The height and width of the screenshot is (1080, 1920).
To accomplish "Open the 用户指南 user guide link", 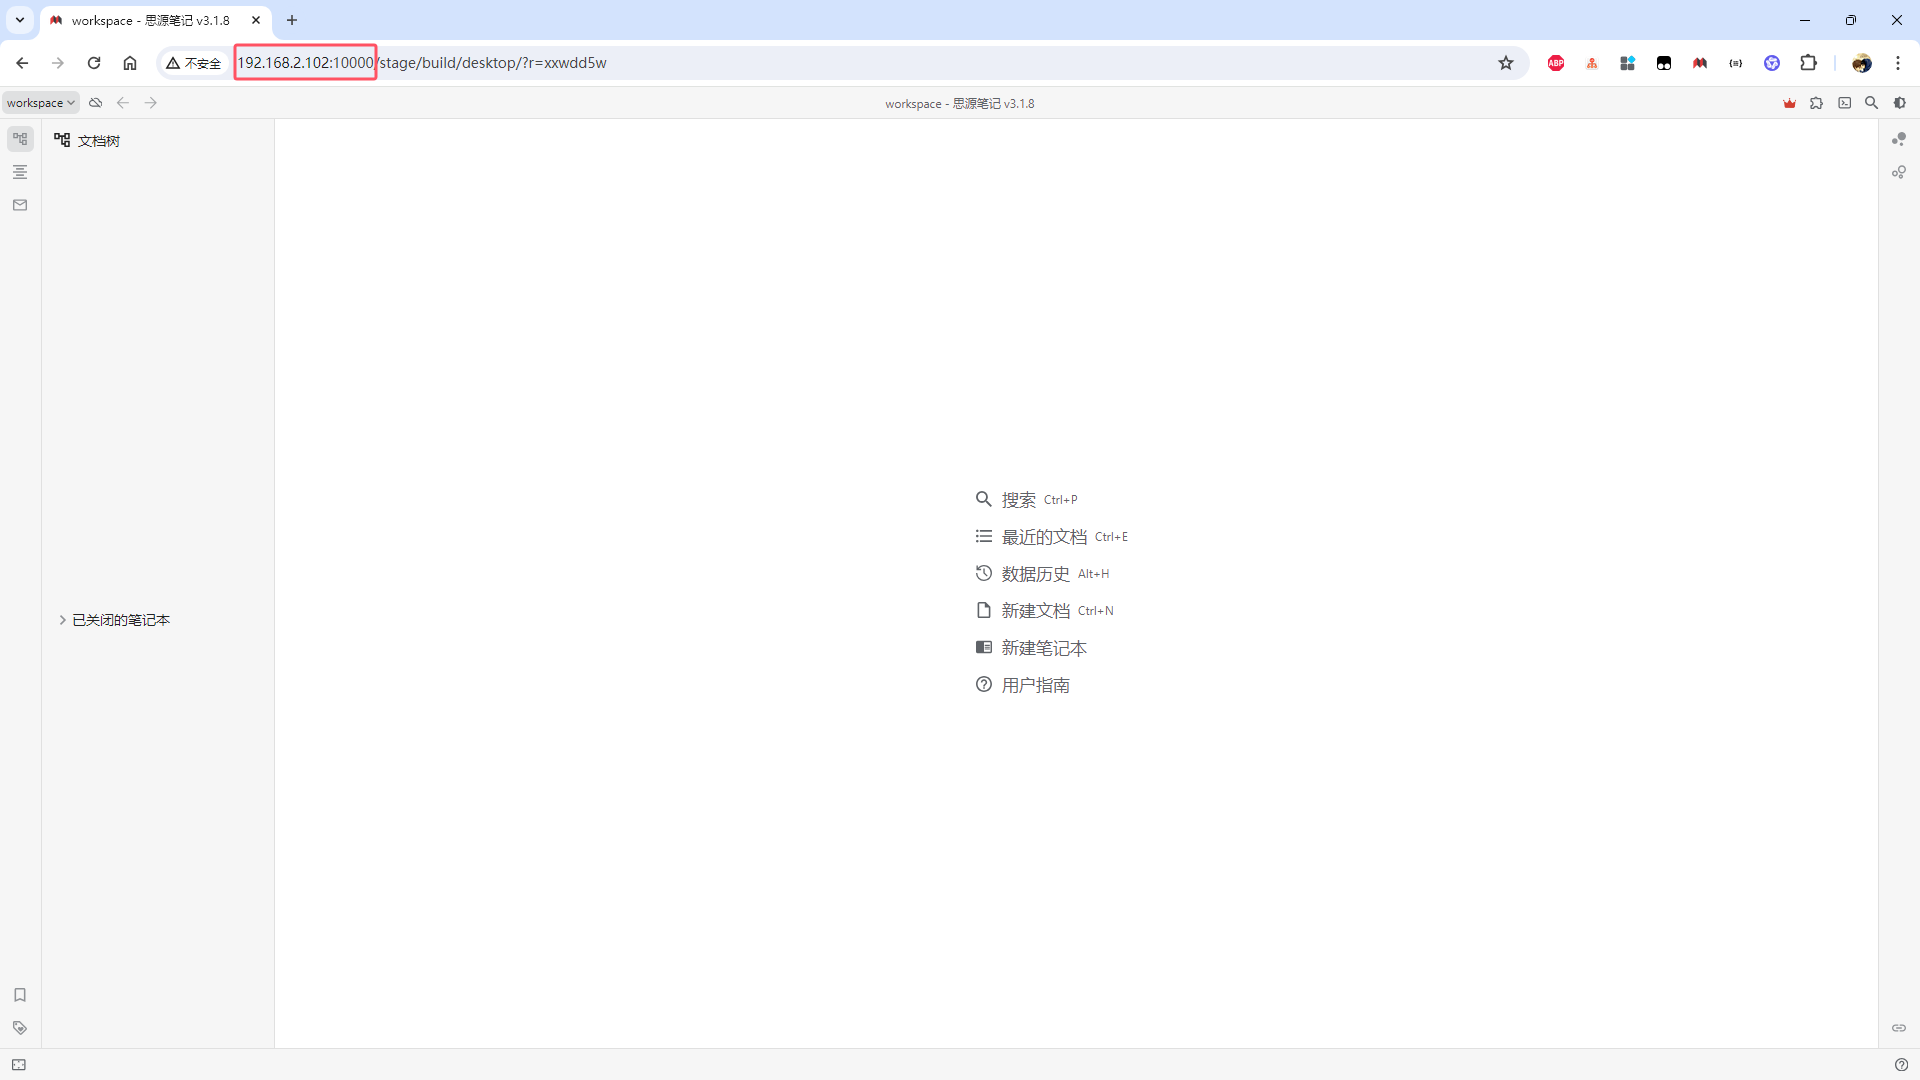I will (x=1035, y=685).
